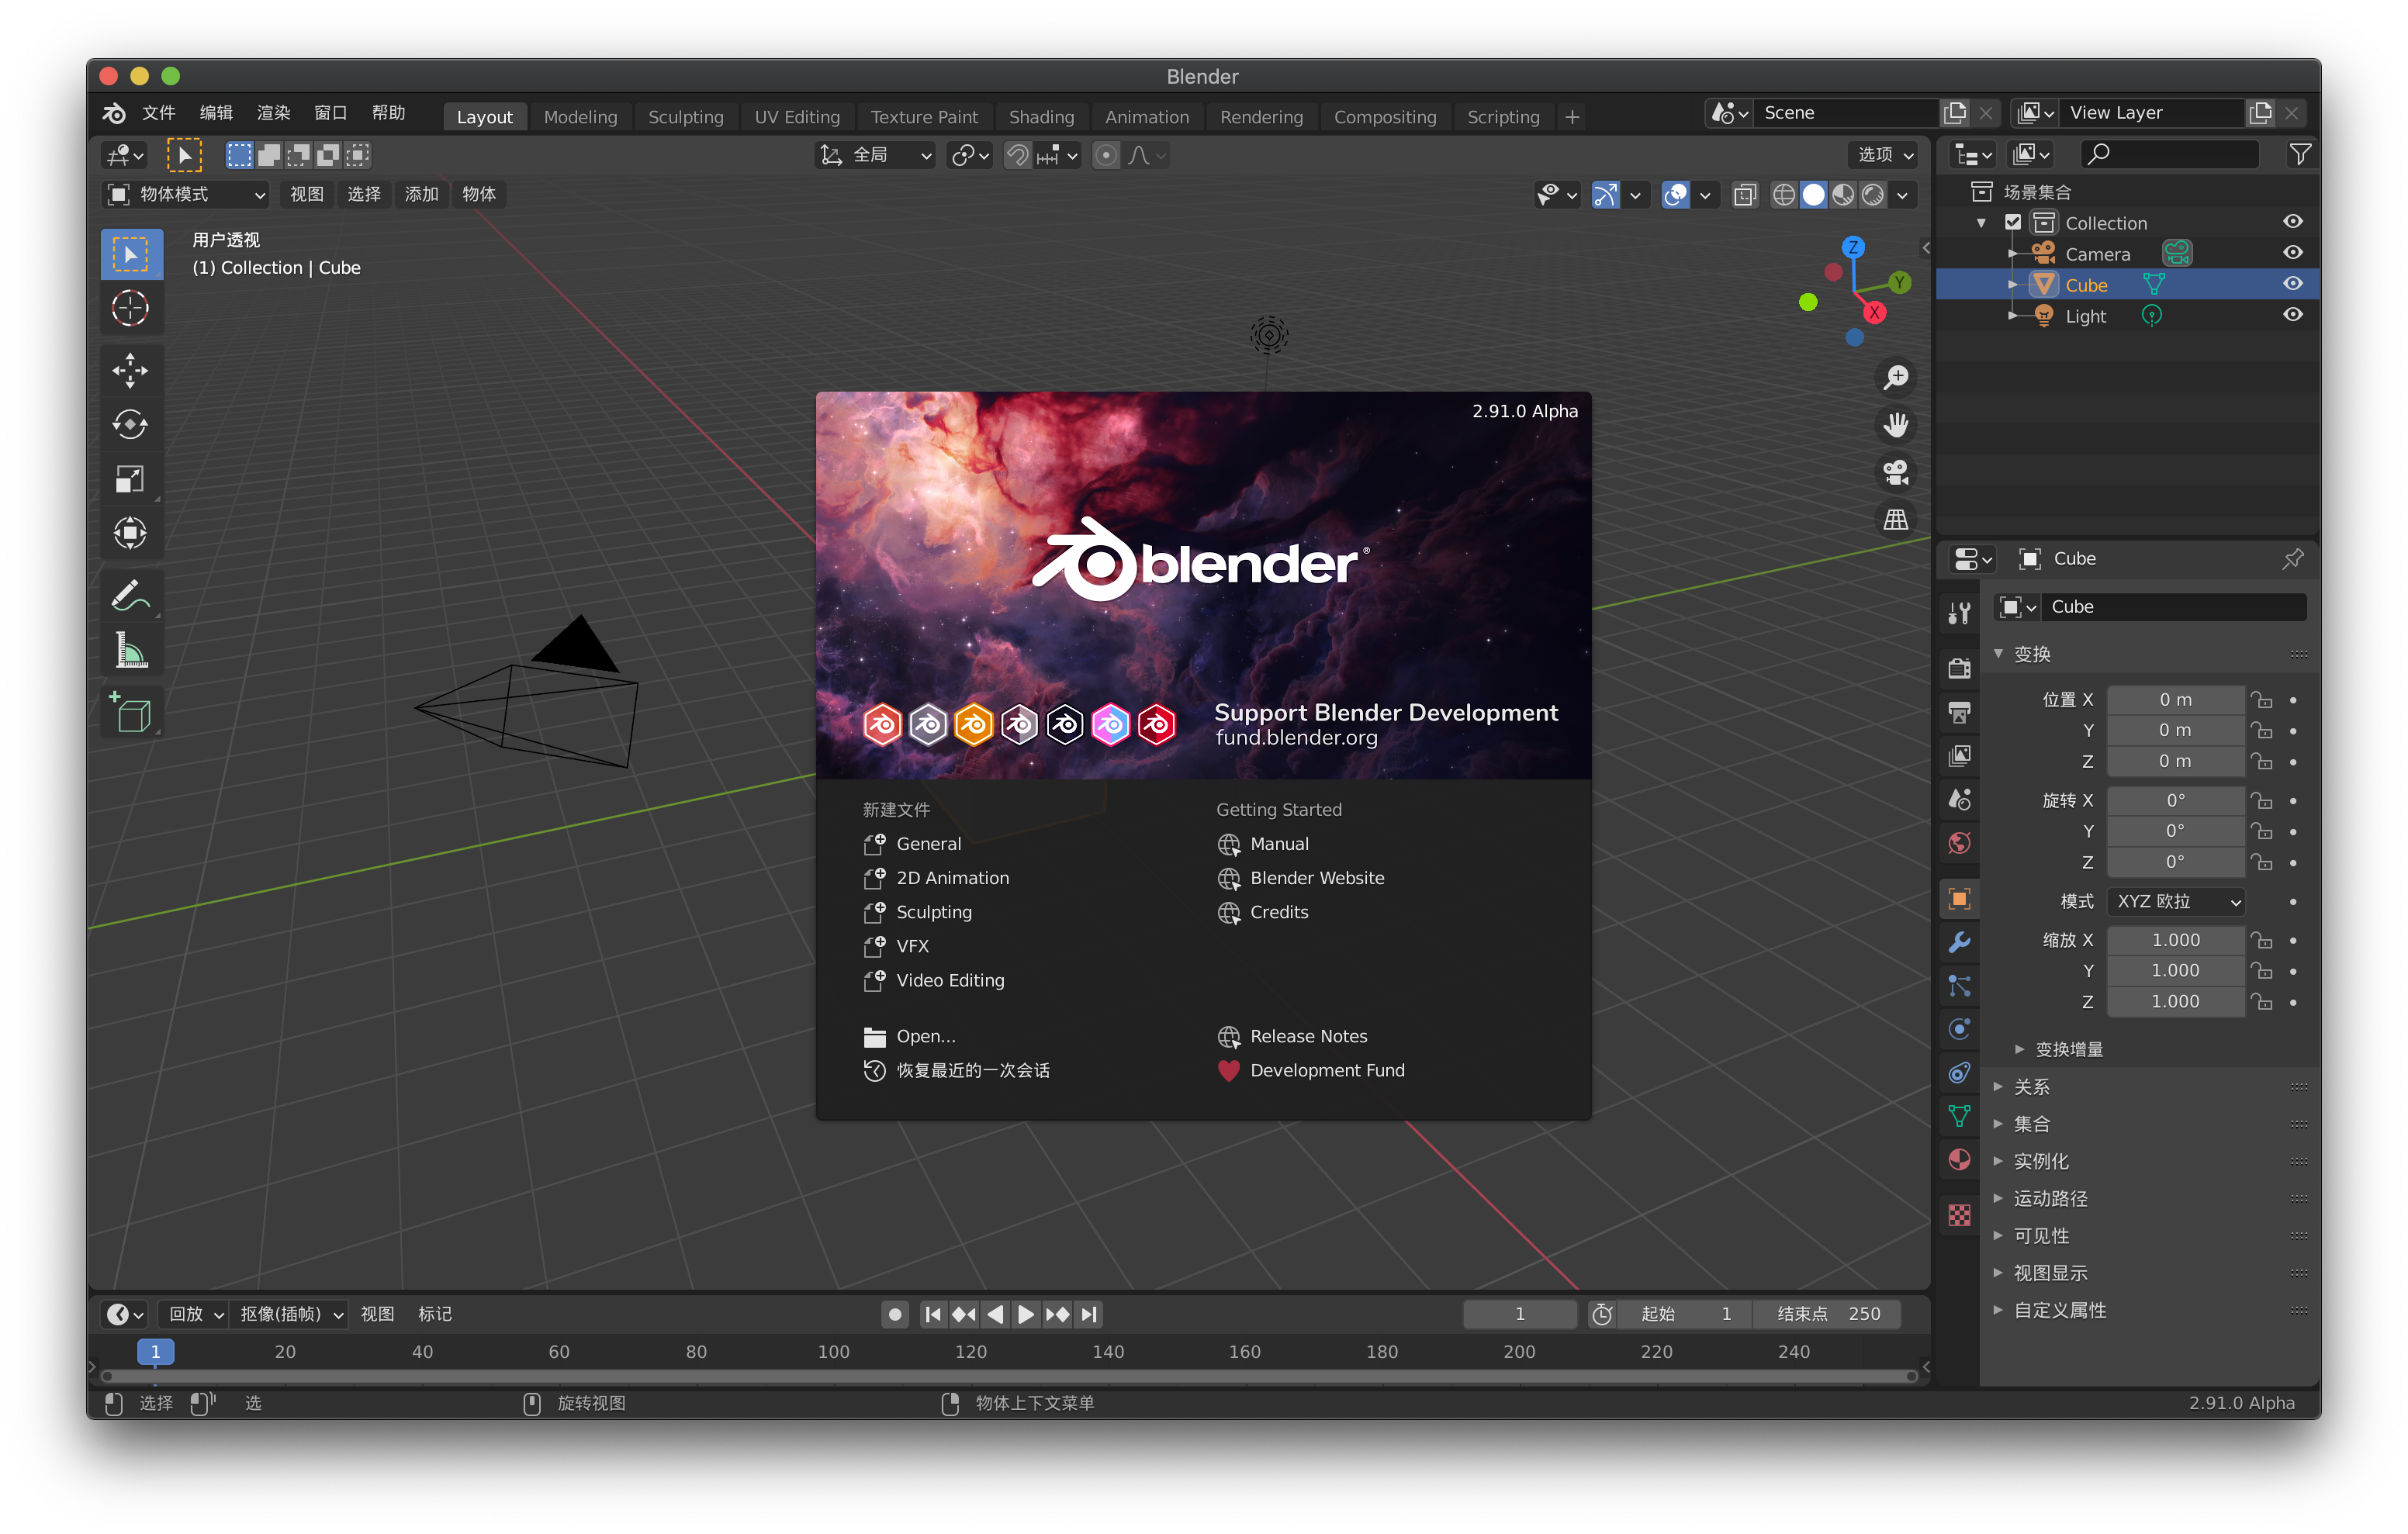Select the Measure tool
Image resolution: width=2408 pixels, height=1534 pixels.
130,651
